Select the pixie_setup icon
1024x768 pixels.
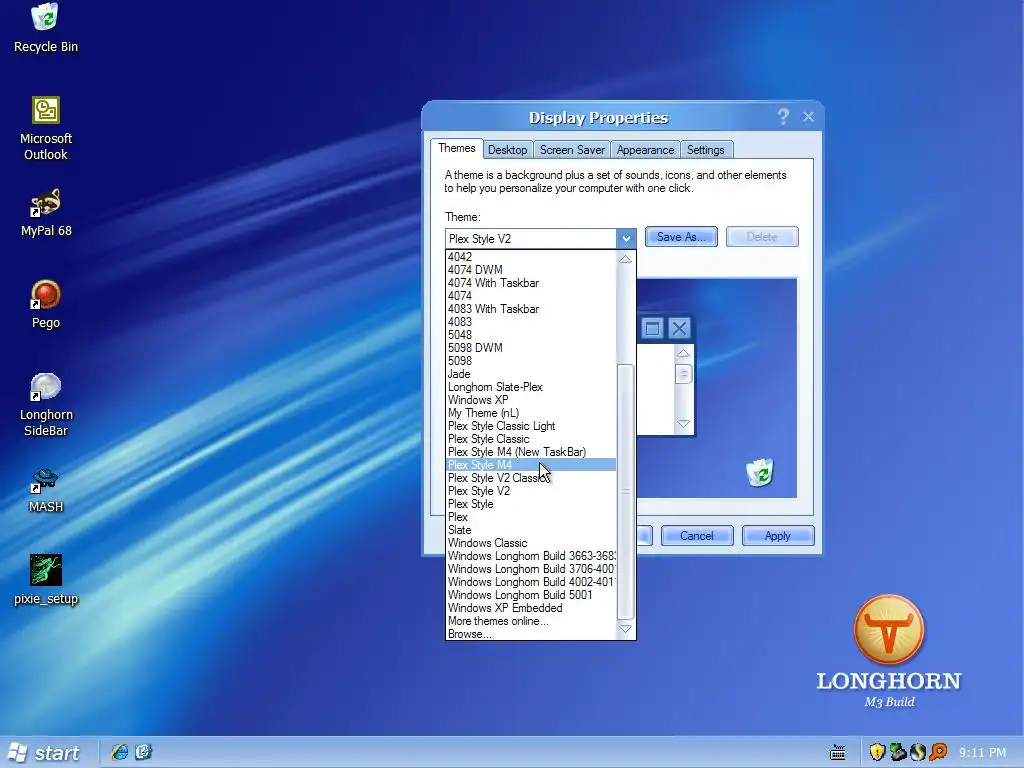pyautogui.click(x=46, y=580)
